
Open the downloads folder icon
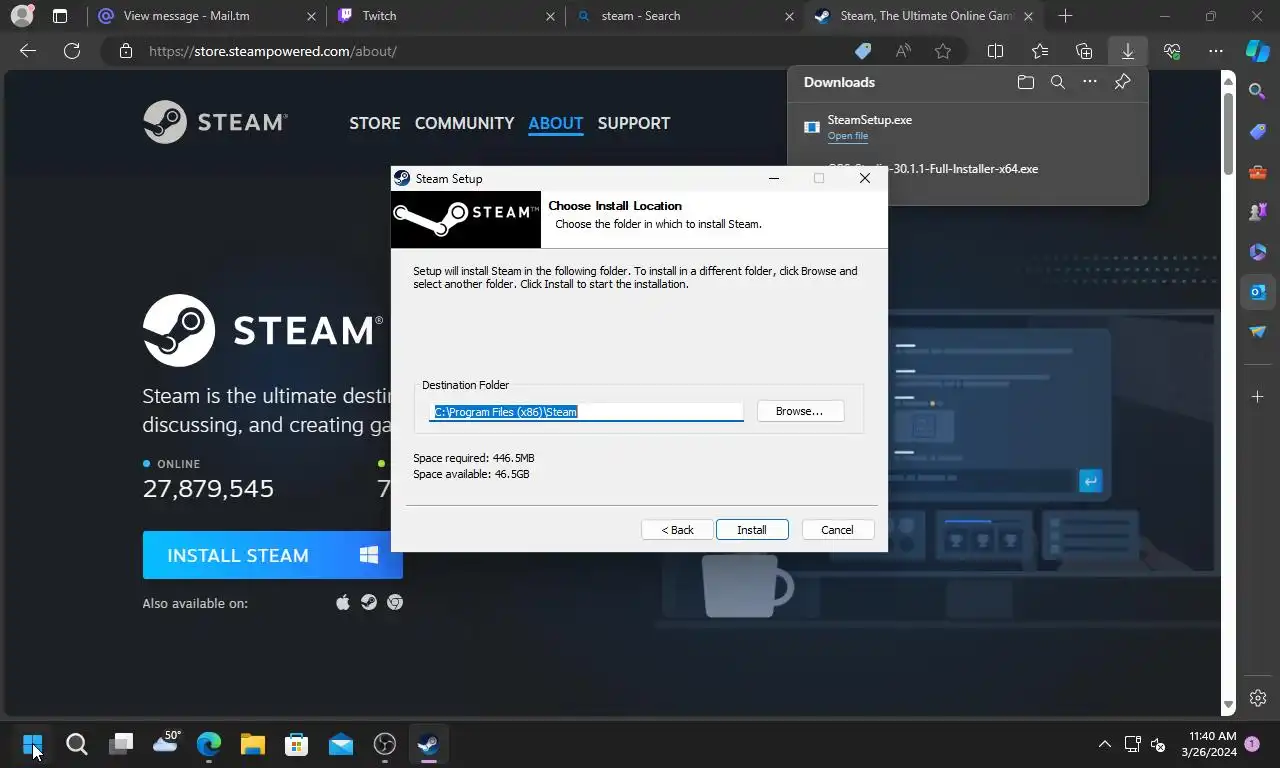point(1026,82)
